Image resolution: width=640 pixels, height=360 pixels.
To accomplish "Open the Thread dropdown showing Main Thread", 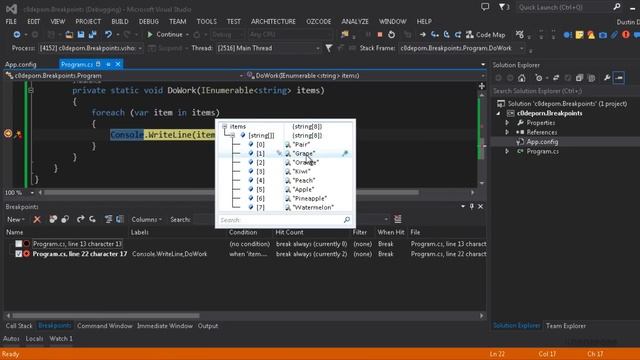I will 318,48.
